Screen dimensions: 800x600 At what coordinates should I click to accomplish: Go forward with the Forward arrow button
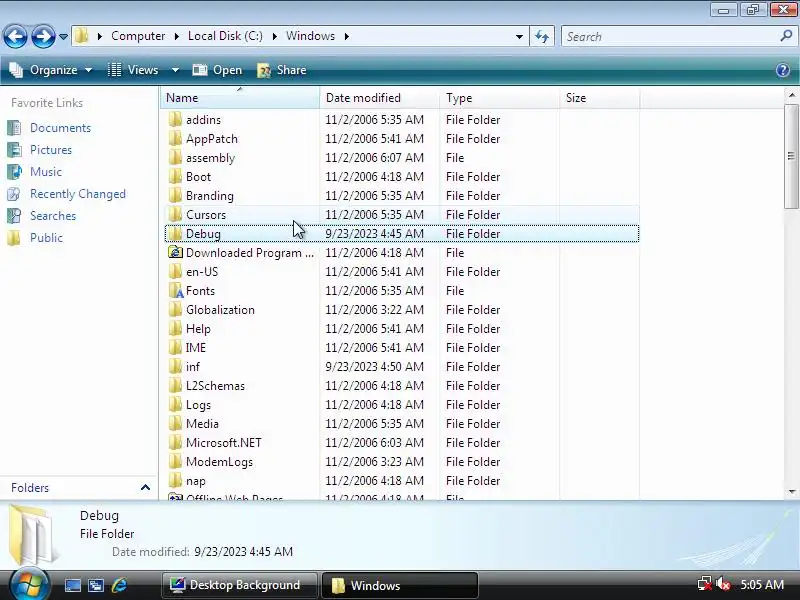[x=43, y=36]
